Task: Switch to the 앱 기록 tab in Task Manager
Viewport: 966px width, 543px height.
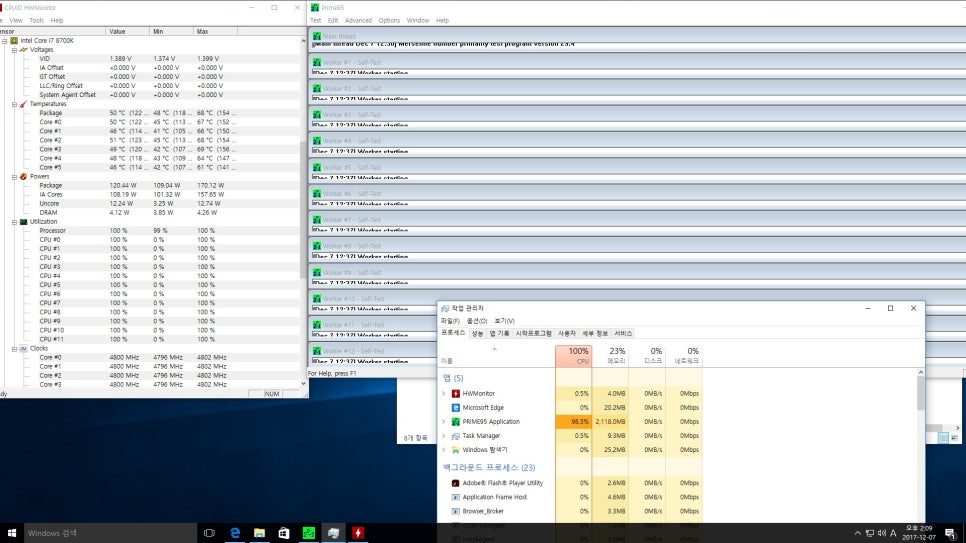Action: (x=500, y=333)
